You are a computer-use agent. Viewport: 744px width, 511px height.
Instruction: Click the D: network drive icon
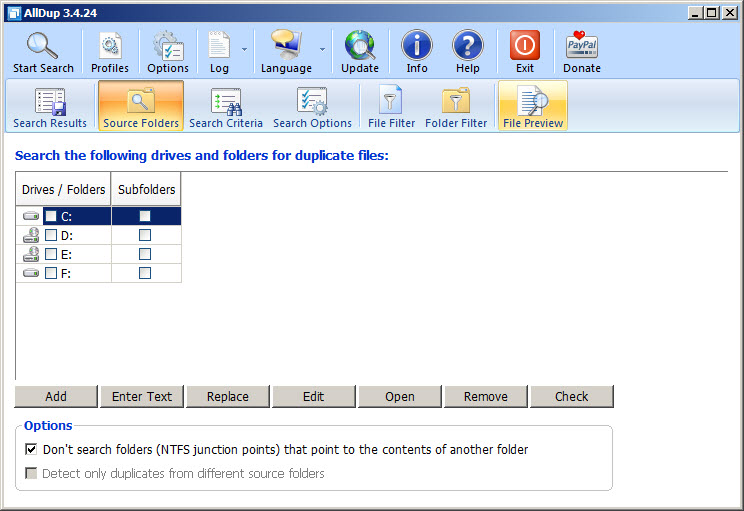[x=31, y=235]
